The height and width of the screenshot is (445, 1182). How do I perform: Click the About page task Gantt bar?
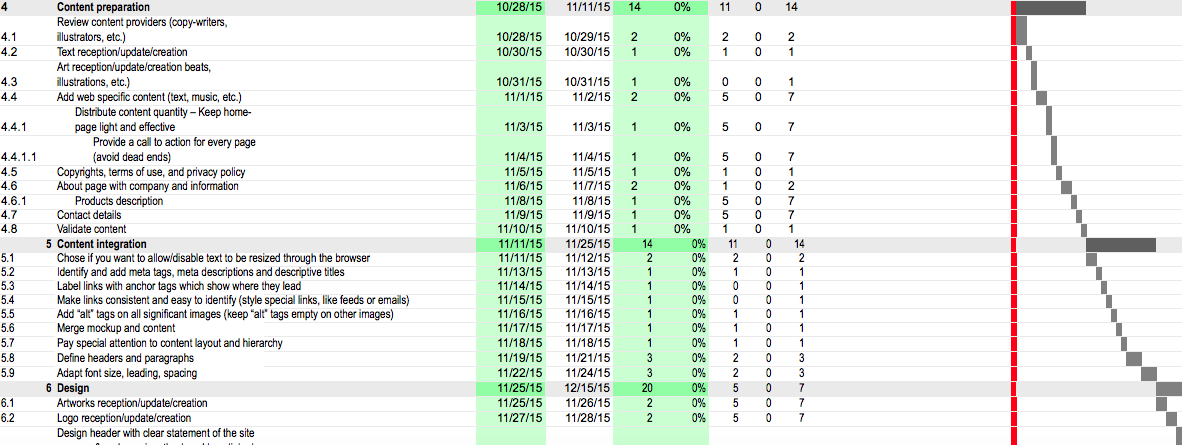point(1066,187)
